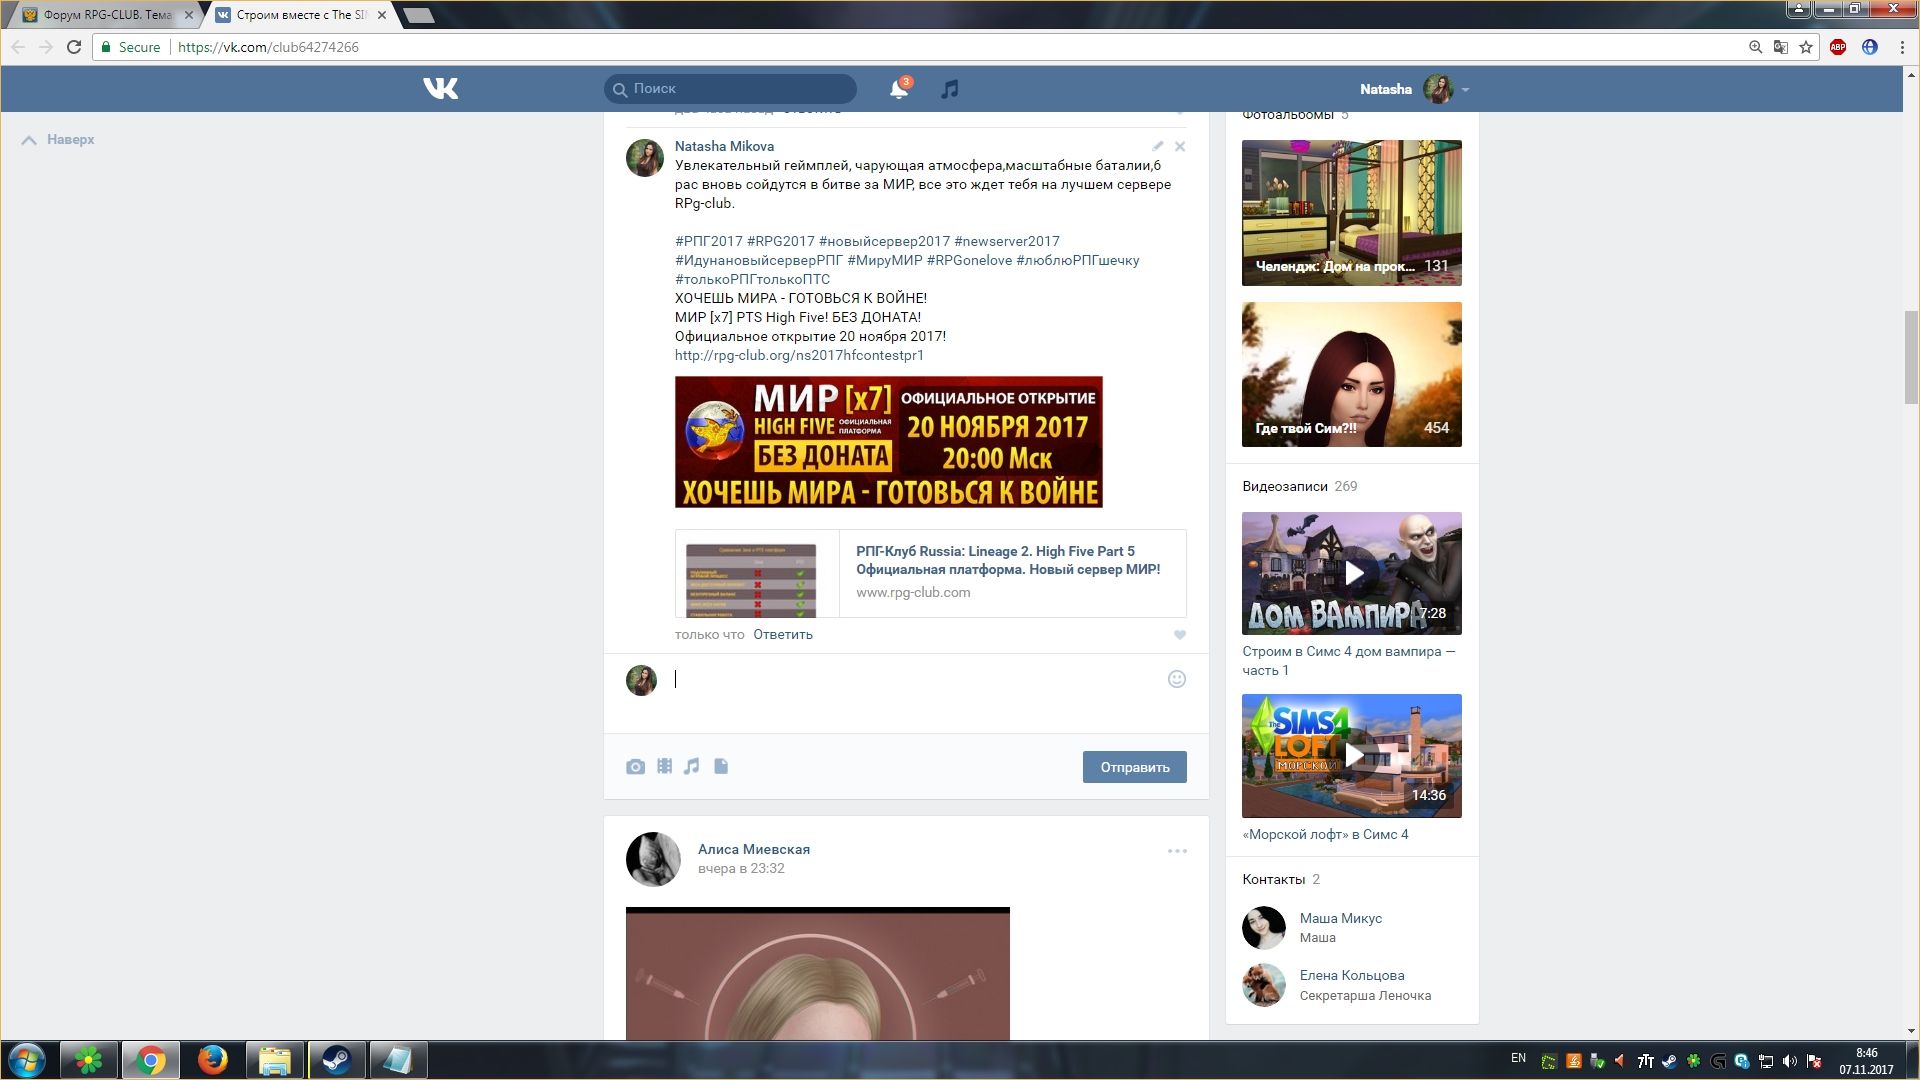
Task: Delete Natasha Mikova's comment with the X icon
Action: point(1180,146)
